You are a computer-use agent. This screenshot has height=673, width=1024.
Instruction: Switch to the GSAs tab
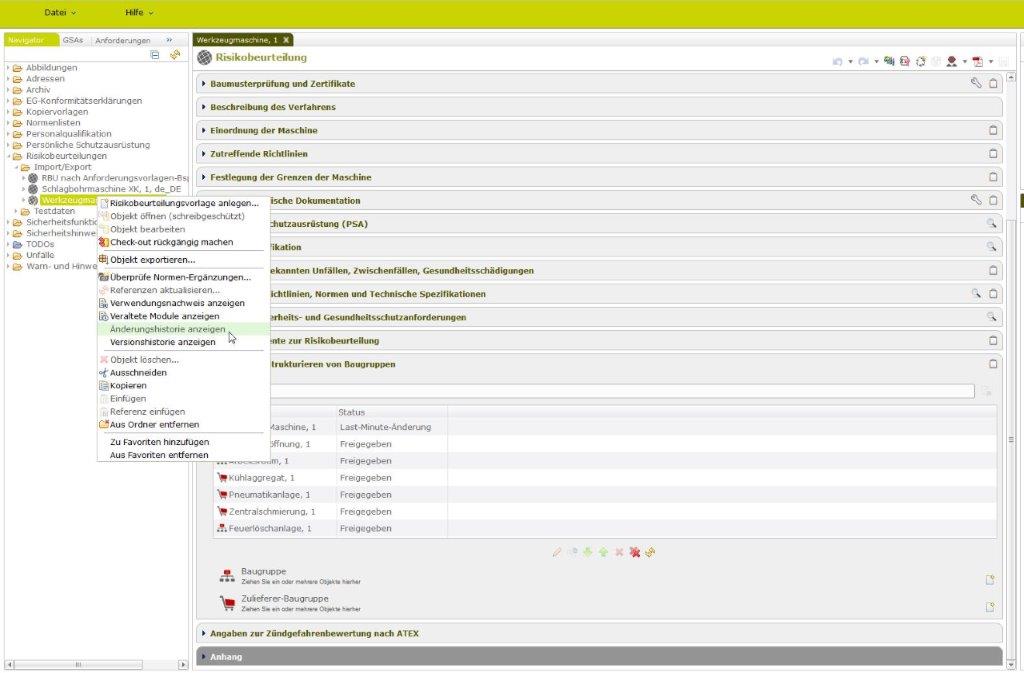tap(73, 40)
